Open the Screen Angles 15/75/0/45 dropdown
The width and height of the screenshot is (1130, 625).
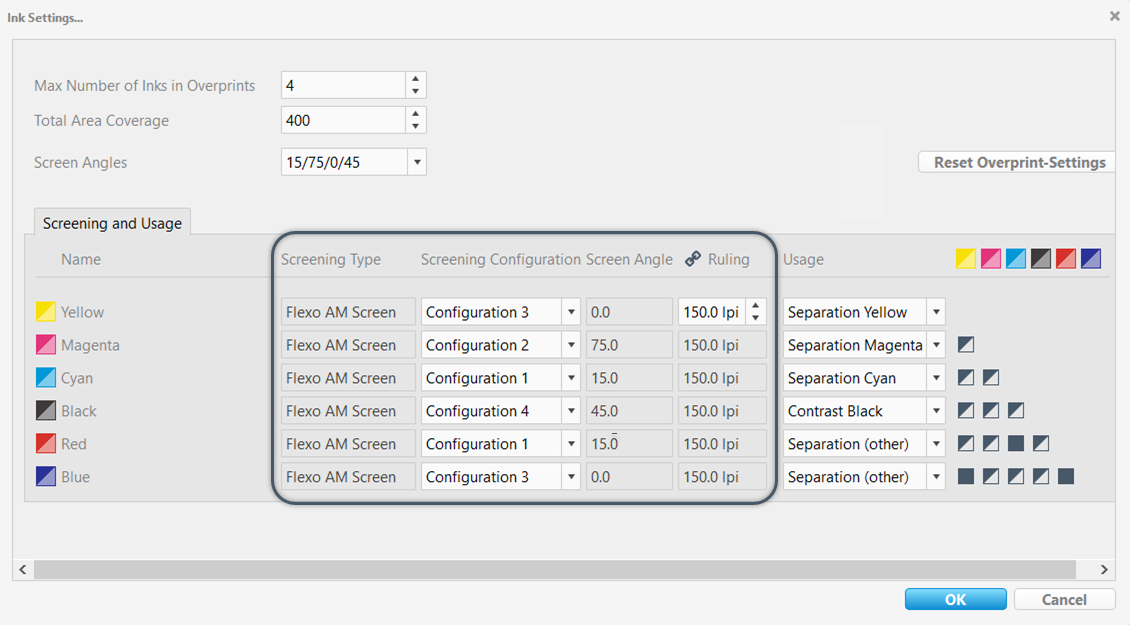tap(417, 162)
